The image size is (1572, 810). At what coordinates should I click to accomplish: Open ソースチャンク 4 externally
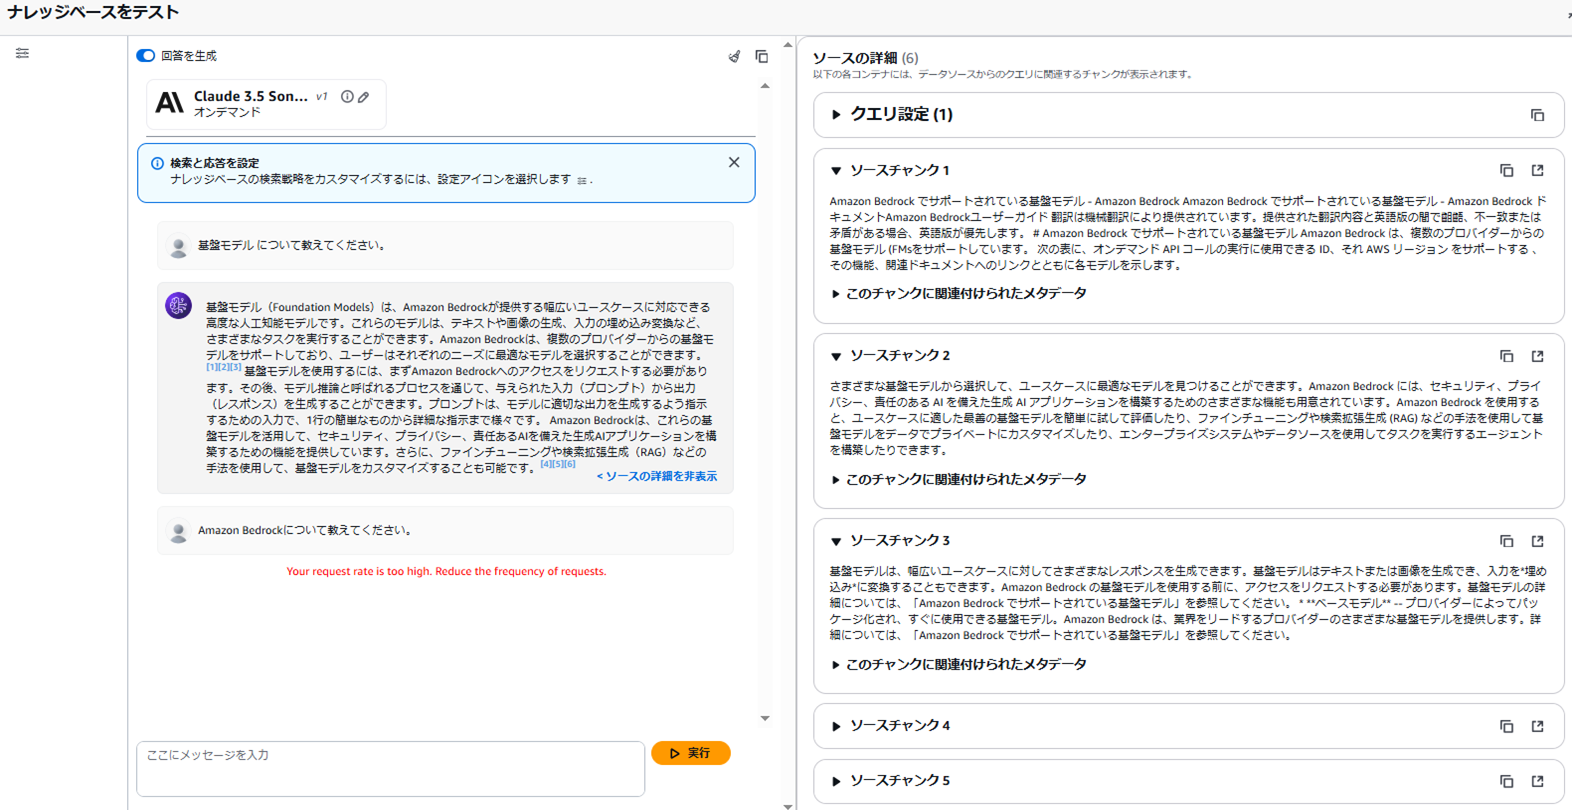tap(1538, 726)
